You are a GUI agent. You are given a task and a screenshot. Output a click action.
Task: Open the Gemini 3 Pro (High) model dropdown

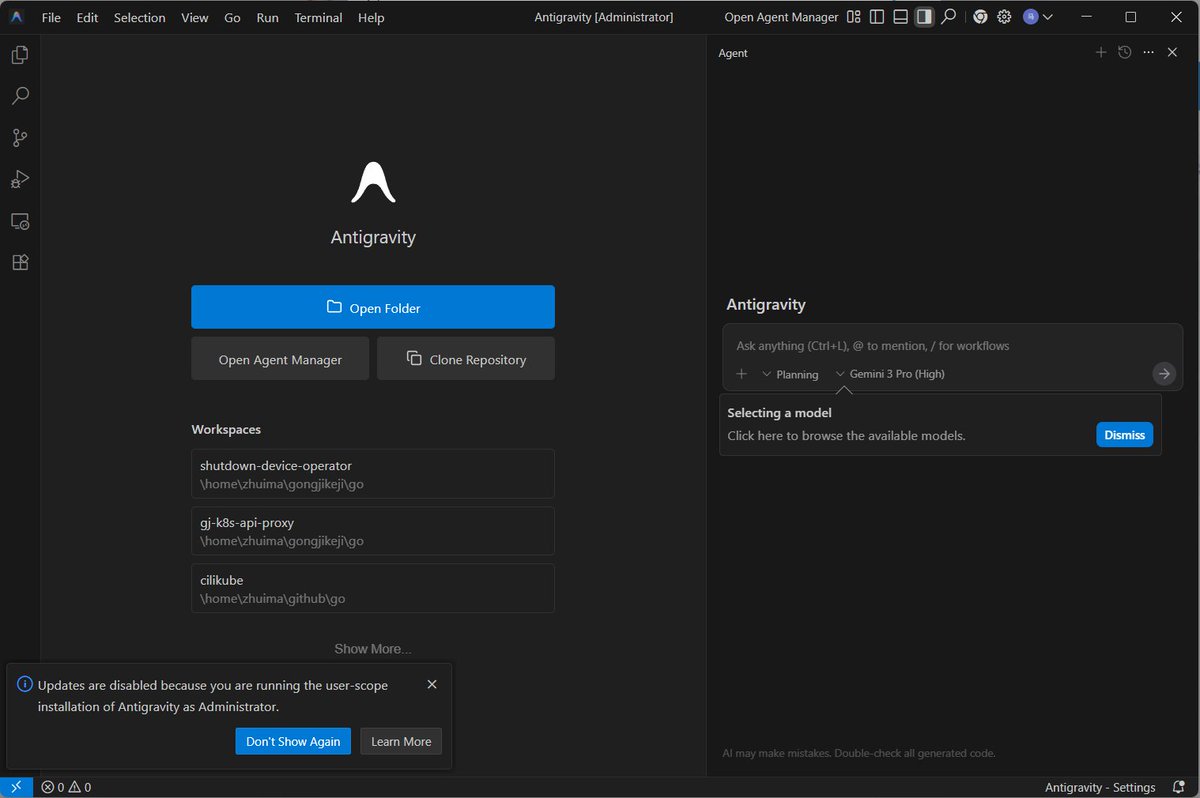point(890,374)
